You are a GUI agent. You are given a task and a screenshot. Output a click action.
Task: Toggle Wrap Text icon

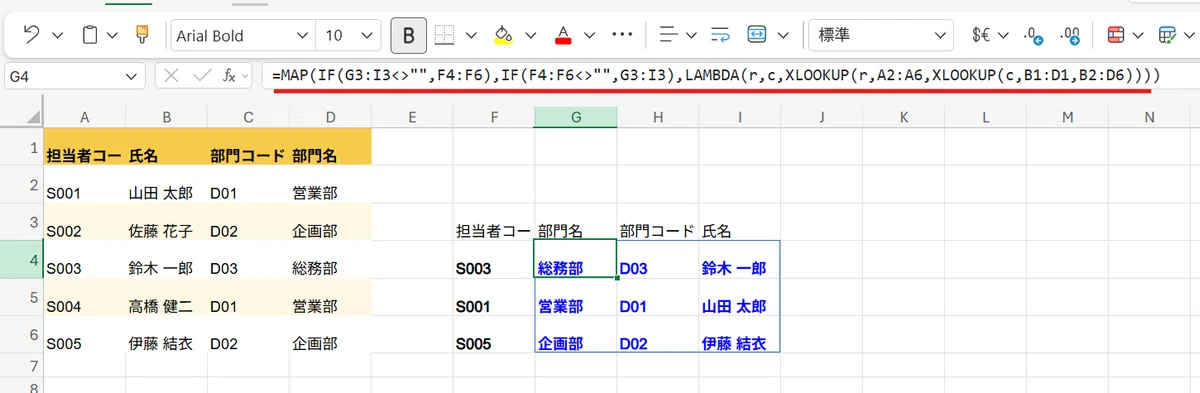click(721, 35)
